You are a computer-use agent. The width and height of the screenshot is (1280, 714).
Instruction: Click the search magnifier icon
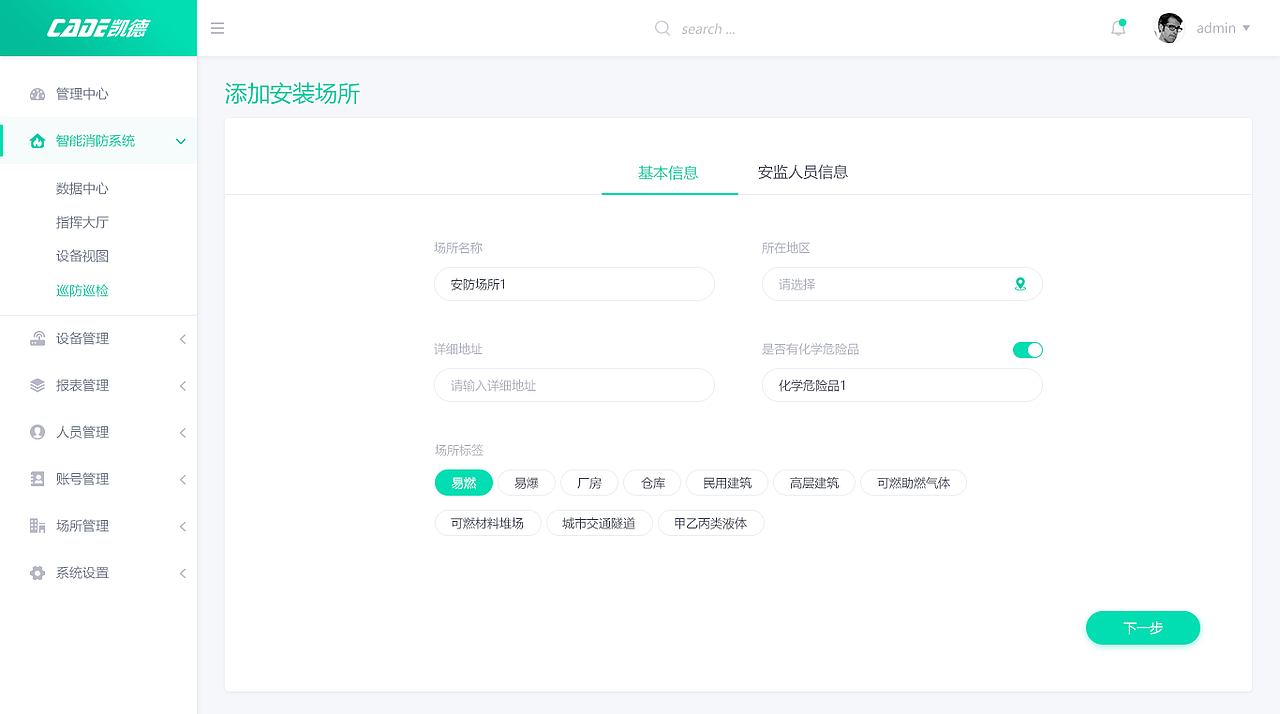tap(662, 28)
